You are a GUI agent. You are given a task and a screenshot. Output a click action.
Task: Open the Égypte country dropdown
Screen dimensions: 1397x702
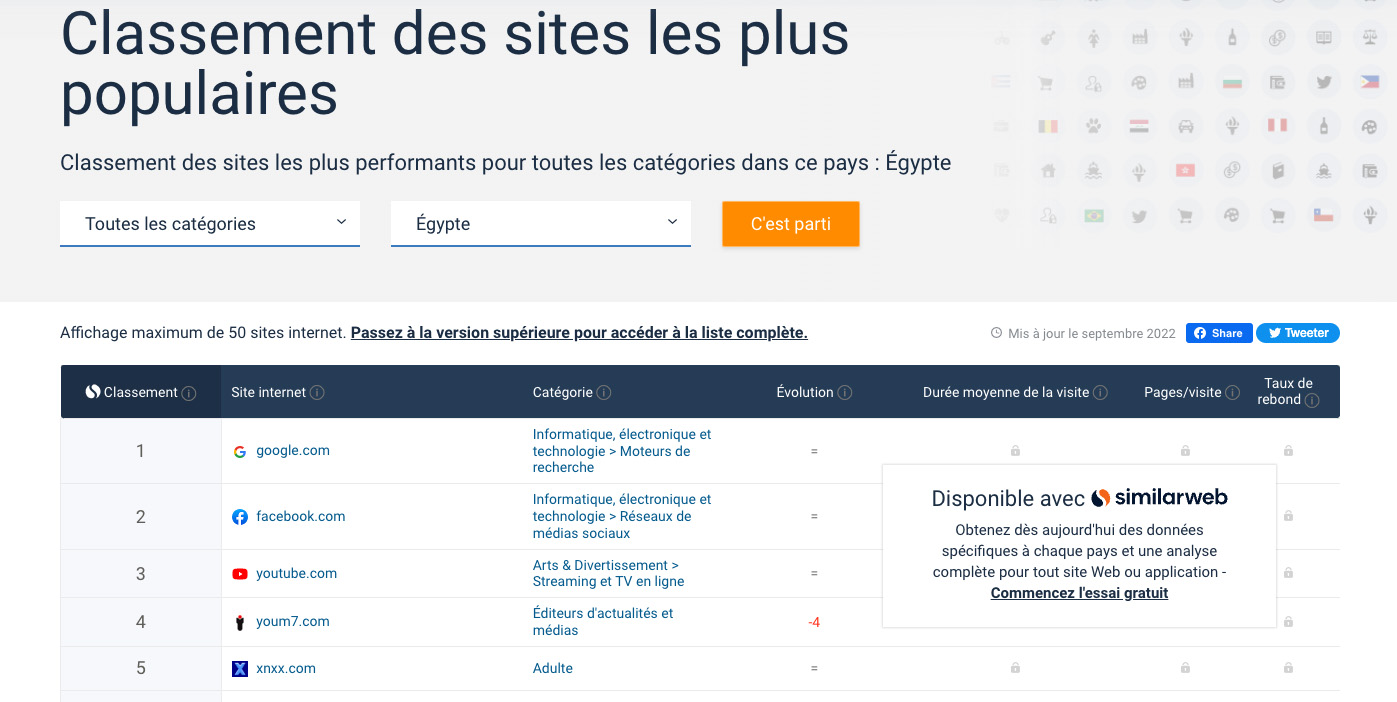[x=541, y=224]
